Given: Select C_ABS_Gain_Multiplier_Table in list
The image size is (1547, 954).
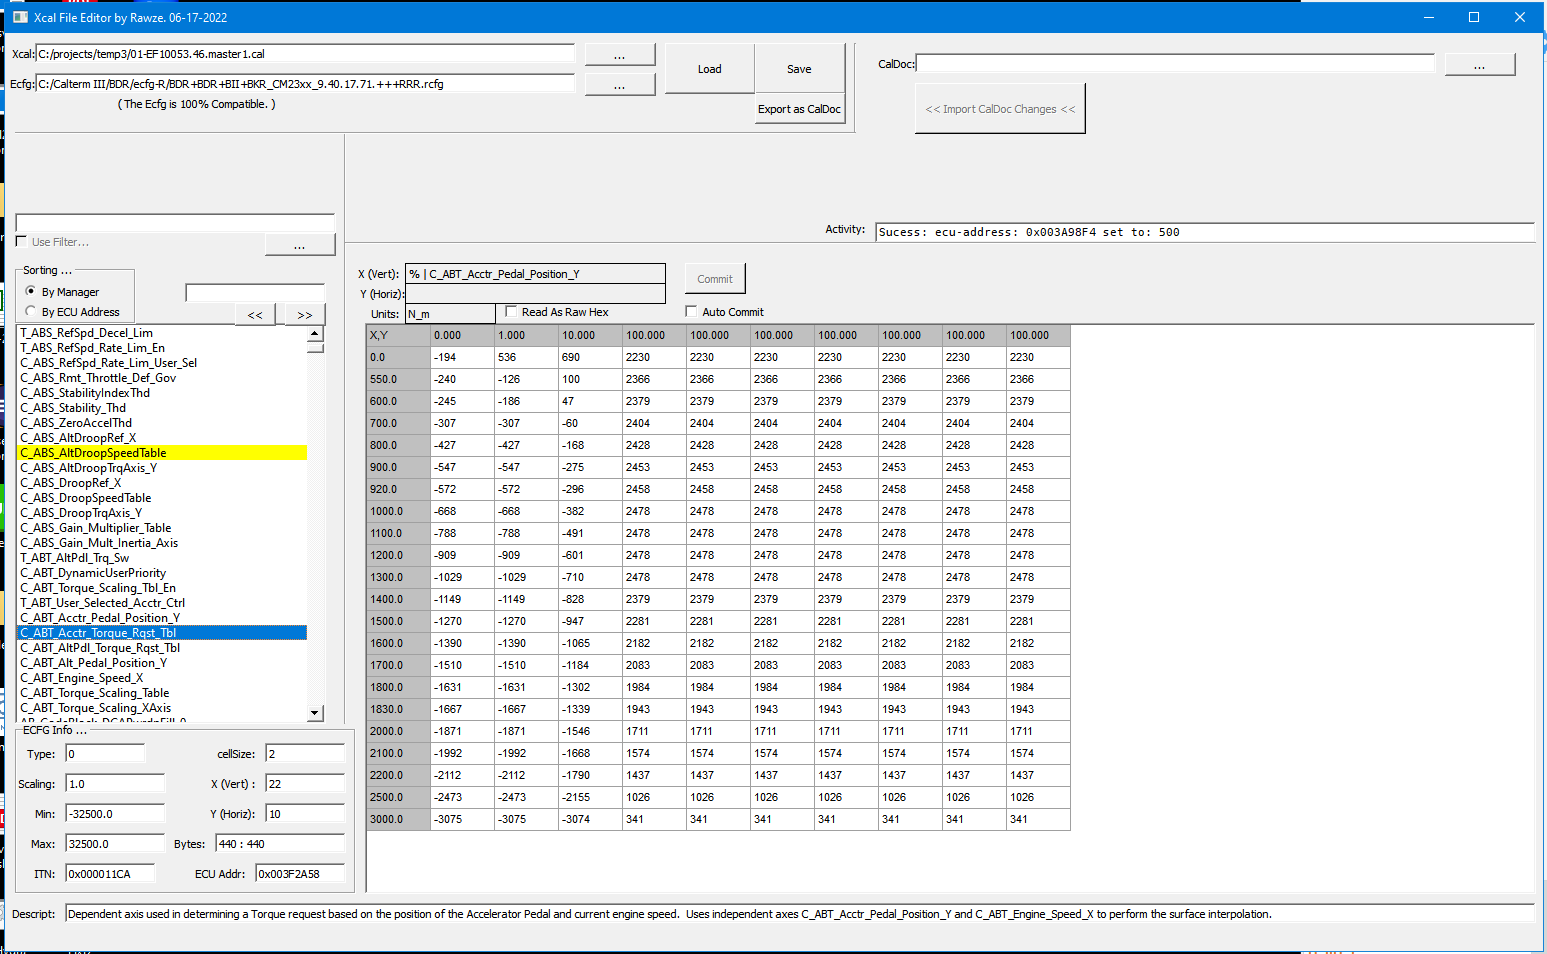Looking at the screenshot, I should click(x=162, y=528).
